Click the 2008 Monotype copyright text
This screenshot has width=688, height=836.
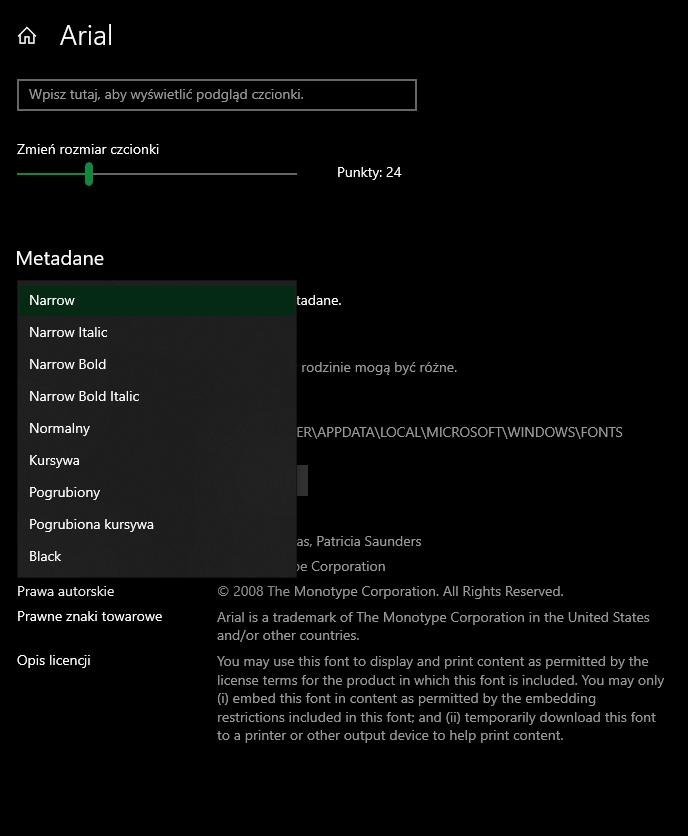pos(390,591)
